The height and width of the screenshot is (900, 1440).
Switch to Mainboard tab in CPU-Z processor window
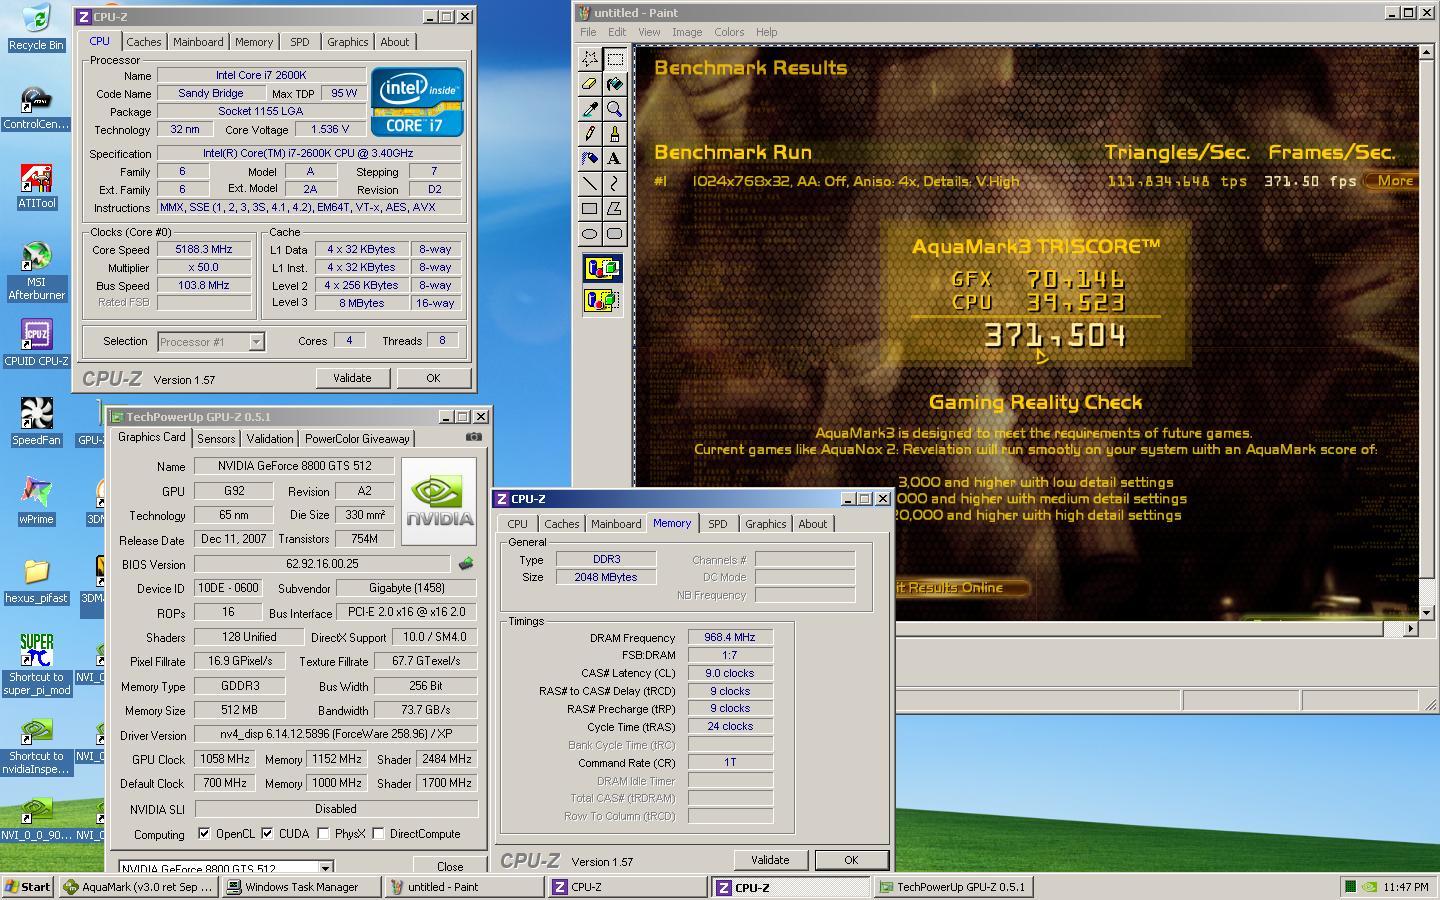[198, 42]
